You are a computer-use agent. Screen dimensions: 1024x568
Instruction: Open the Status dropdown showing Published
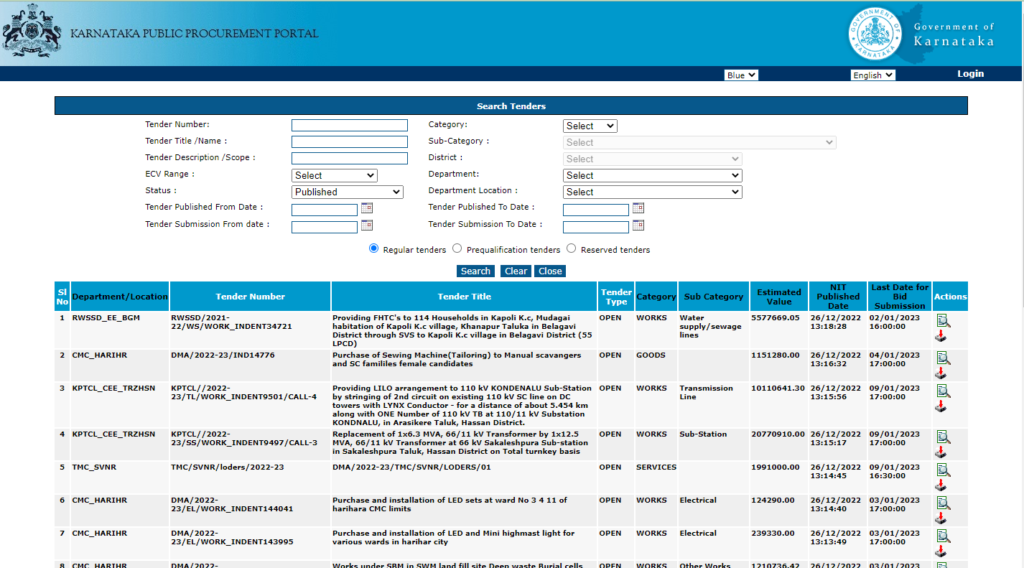[347, 192]
